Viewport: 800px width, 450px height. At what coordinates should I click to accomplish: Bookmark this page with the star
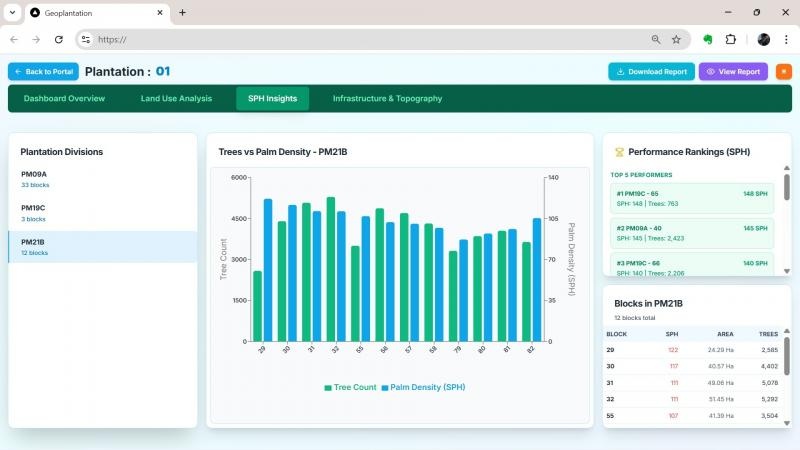click(676, 39)
